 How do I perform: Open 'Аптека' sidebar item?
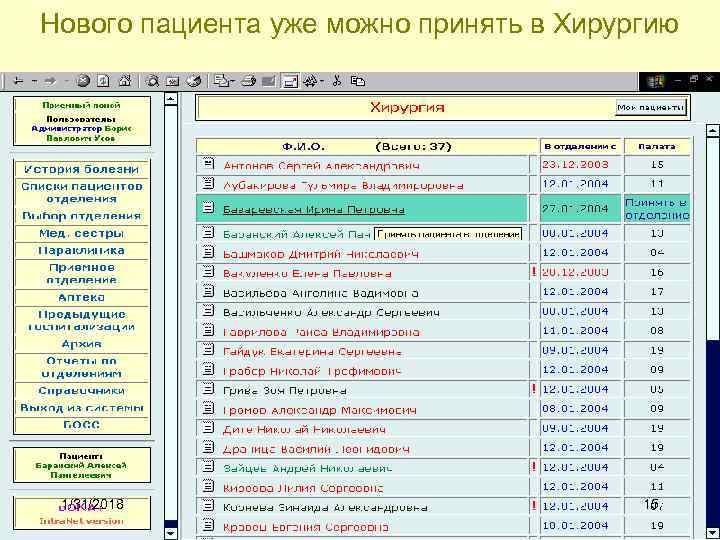[81, 297]
